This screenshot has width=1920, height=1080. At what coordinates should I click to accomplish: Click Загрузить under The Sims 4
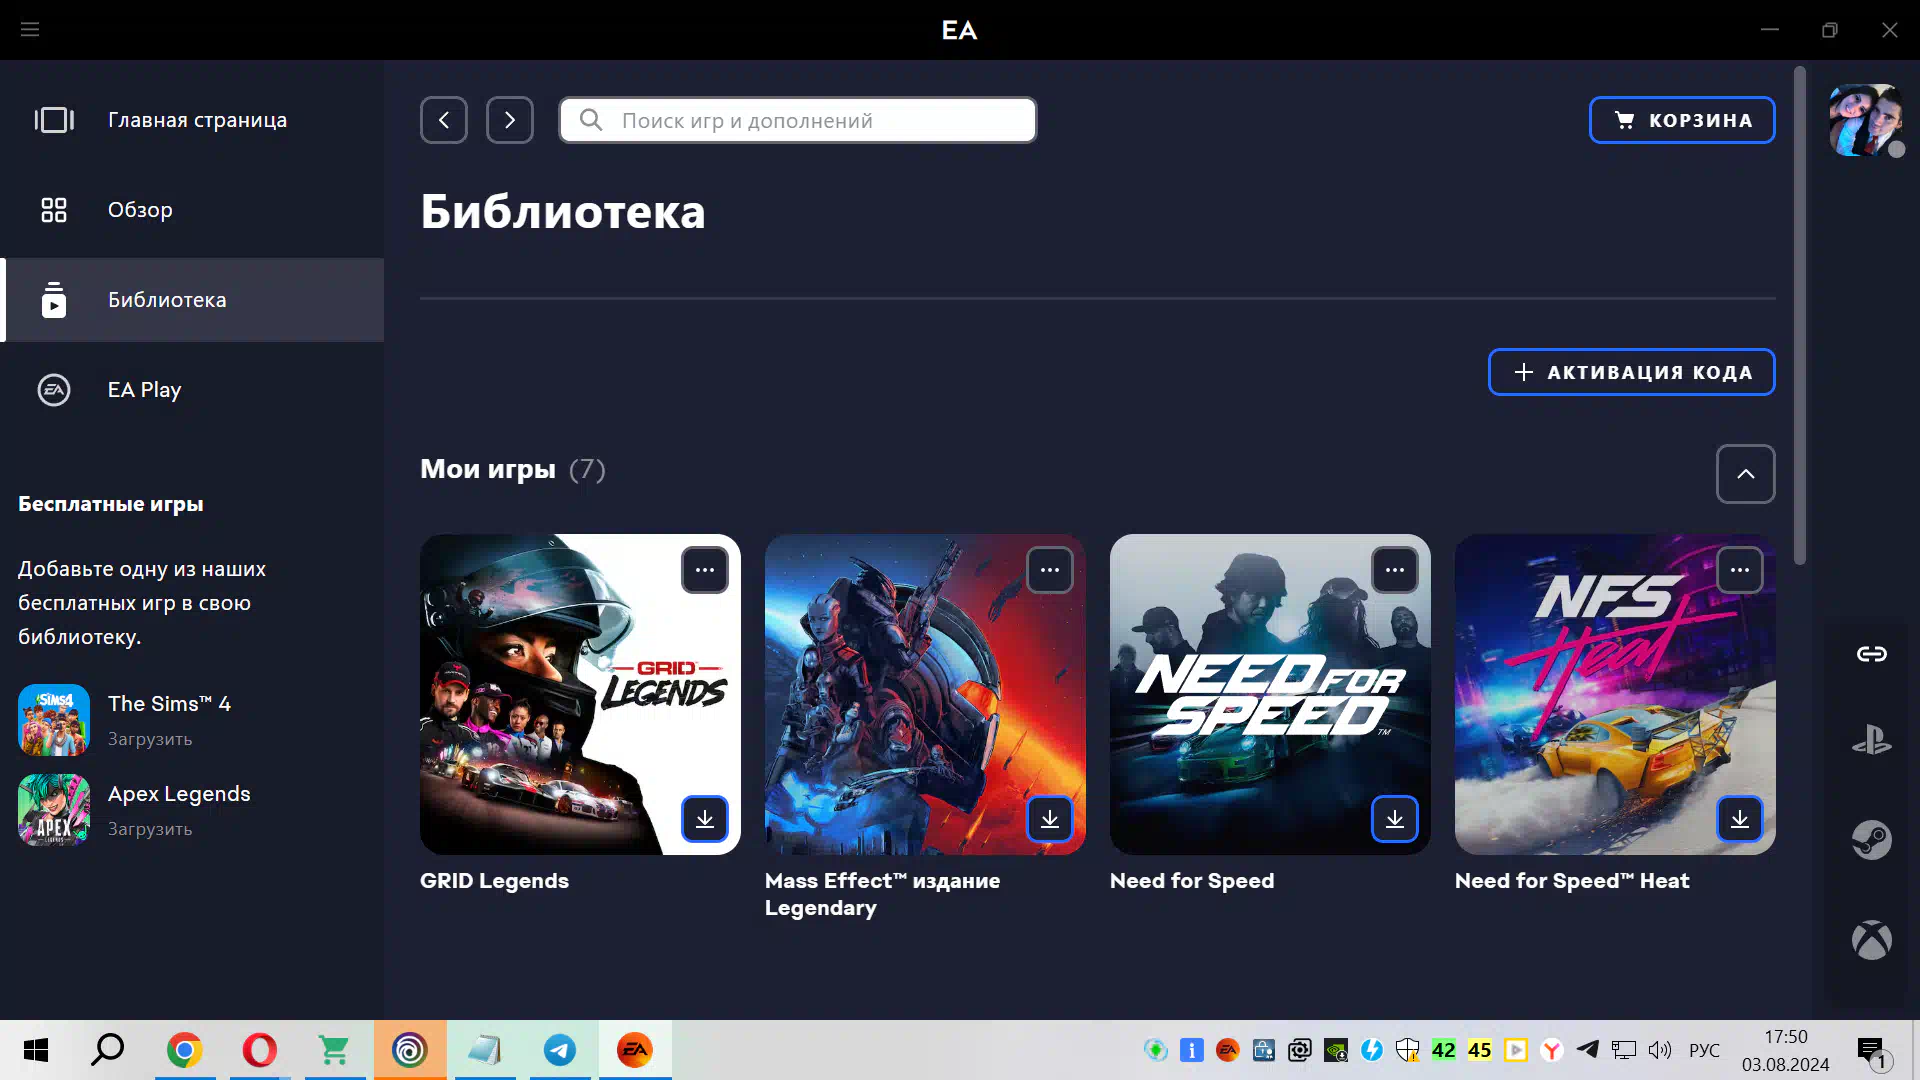tap(150, 739)
